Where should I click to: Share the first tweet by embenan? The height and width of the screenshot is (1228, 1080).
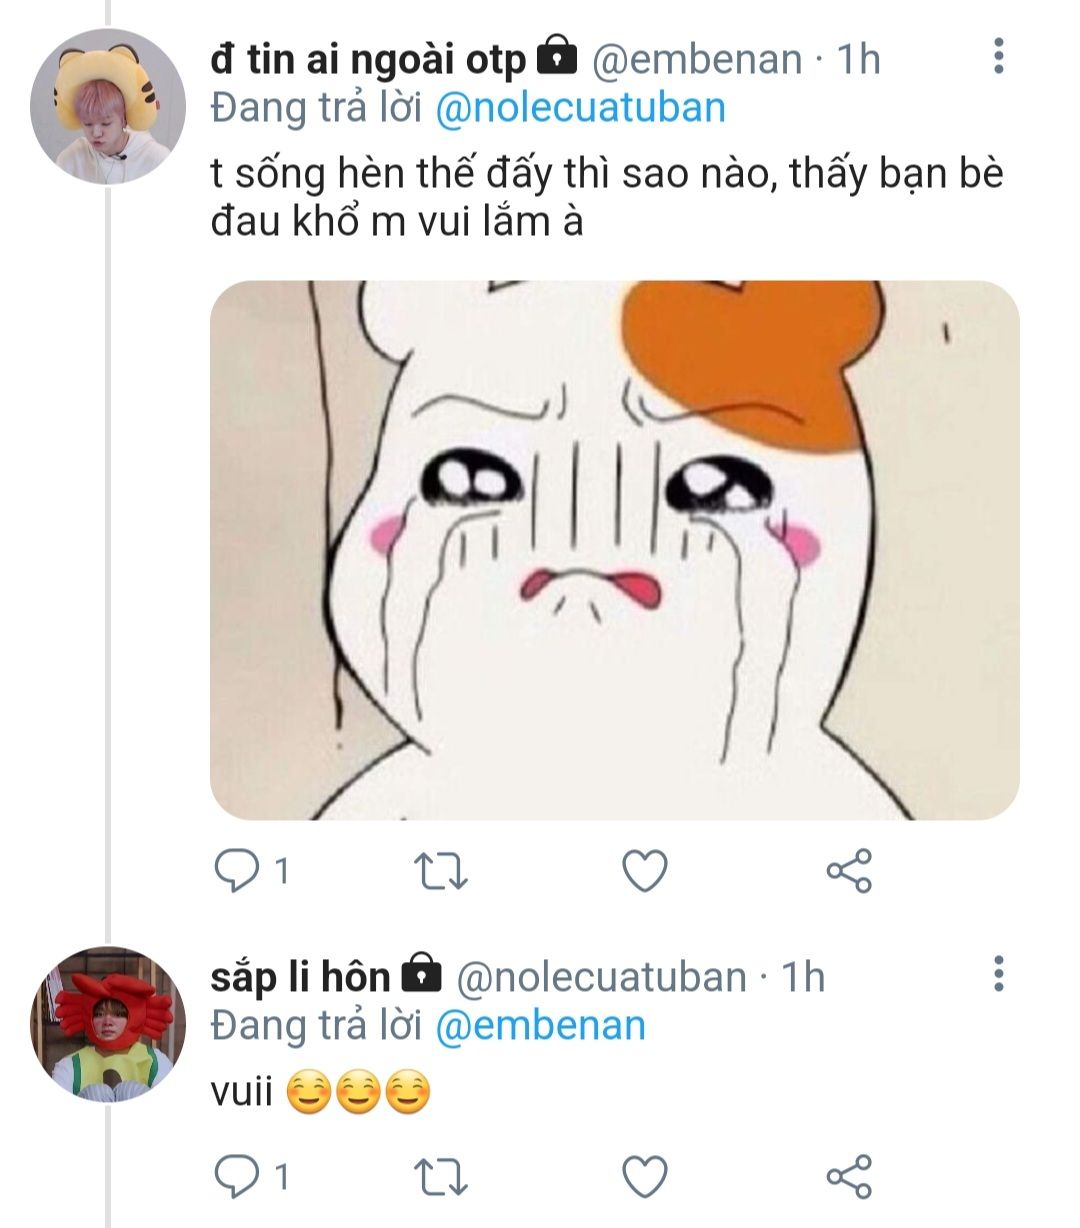pos(849,871)
